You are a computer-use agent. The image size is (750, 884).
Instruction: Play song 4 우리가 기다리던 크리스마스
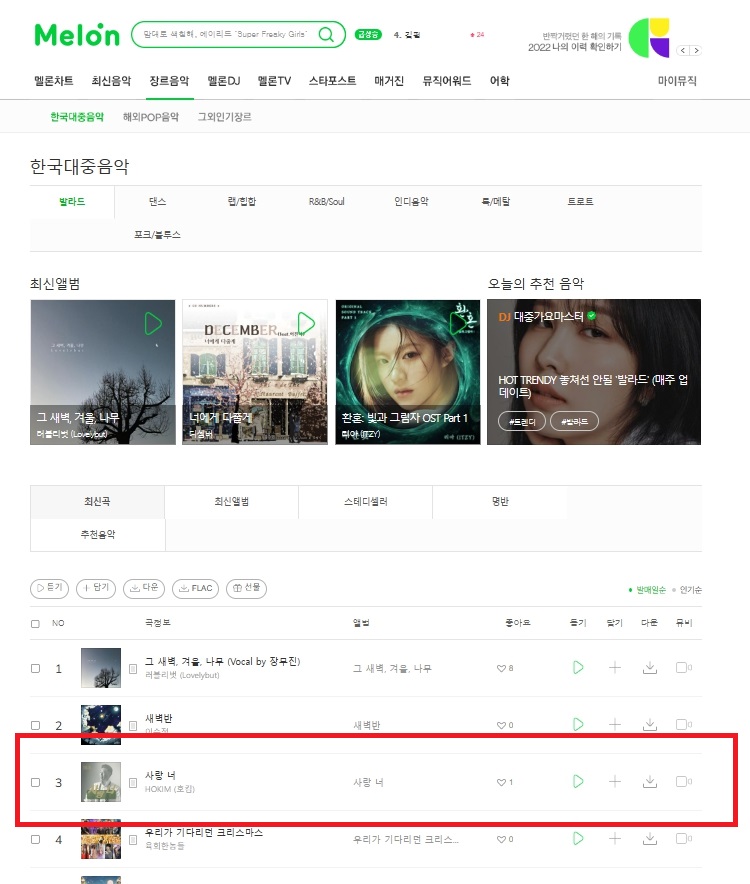[x=578, y=838]
